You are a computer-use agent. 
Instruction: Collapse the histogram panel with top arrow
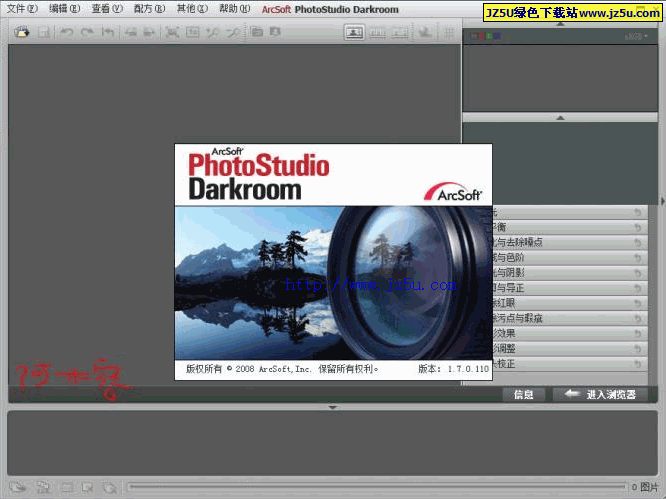[x=560, y=24]
